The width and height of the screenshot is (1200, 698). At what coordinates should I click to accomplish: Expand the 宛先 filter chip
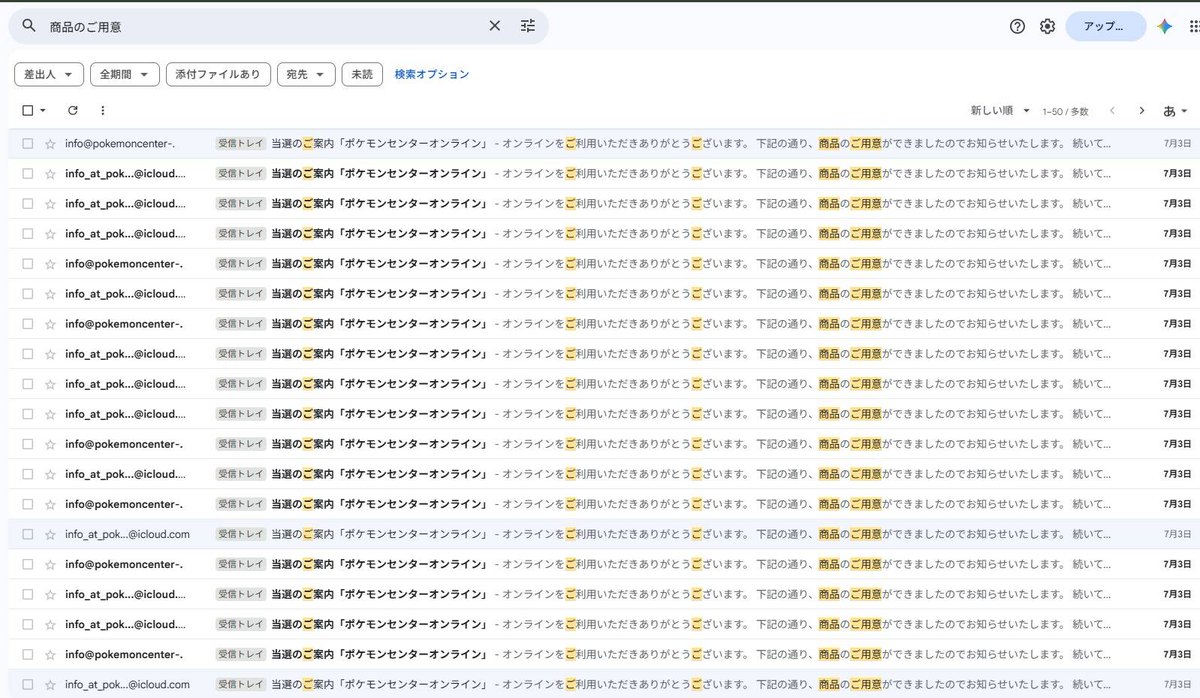[x=306, y=74]
